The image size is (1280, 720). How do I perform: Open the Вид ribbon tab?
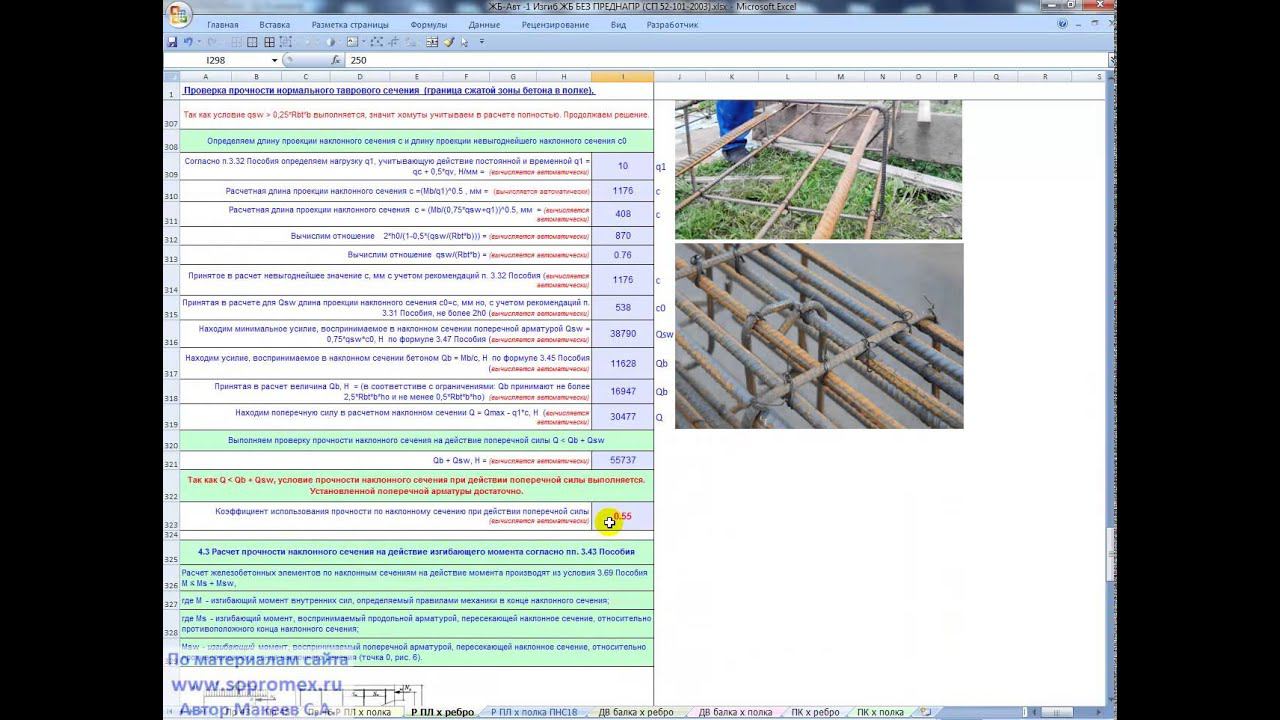(618, 24)
